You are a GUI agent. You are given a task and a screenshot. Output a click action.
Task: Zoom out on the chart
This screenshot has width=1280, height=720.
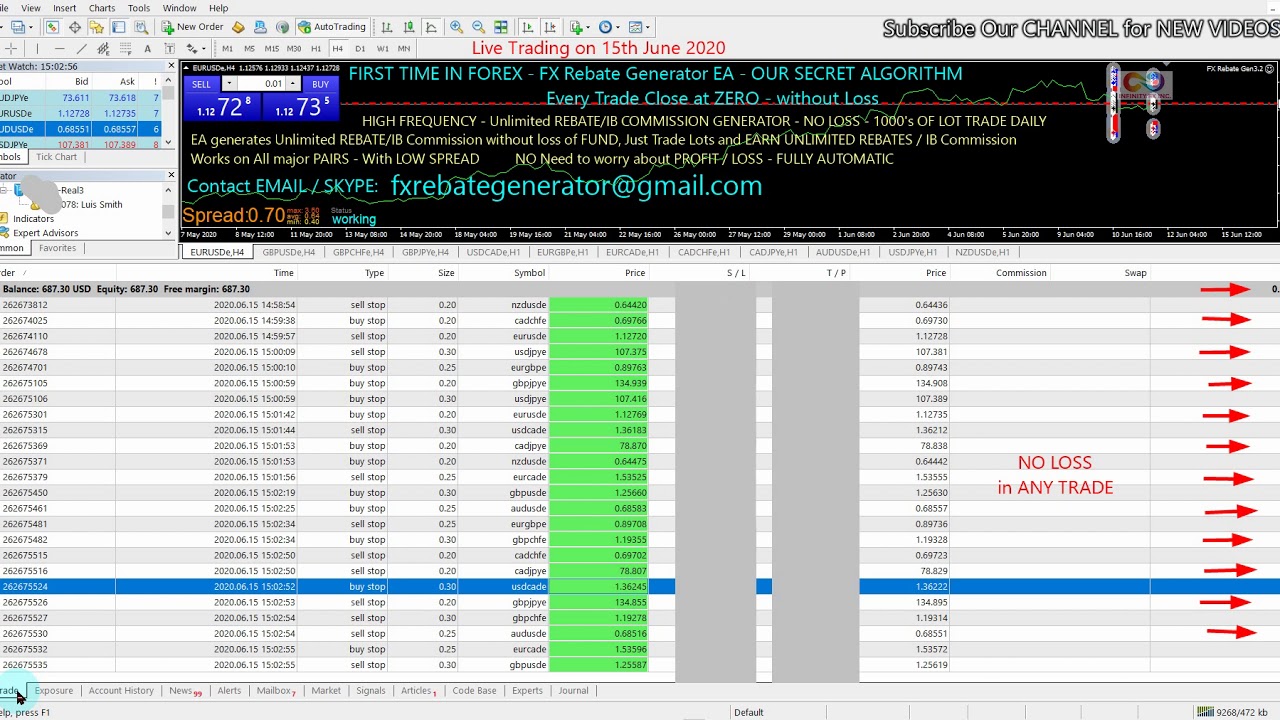tap(478, 27)
